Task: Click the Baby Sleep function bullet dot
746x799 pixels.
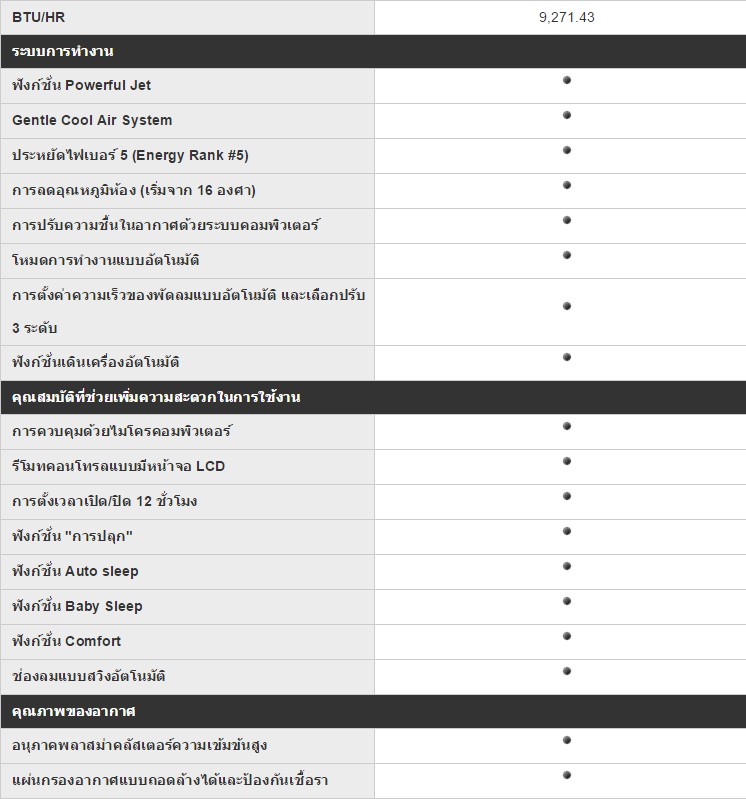Action: [x=567, y=601]
